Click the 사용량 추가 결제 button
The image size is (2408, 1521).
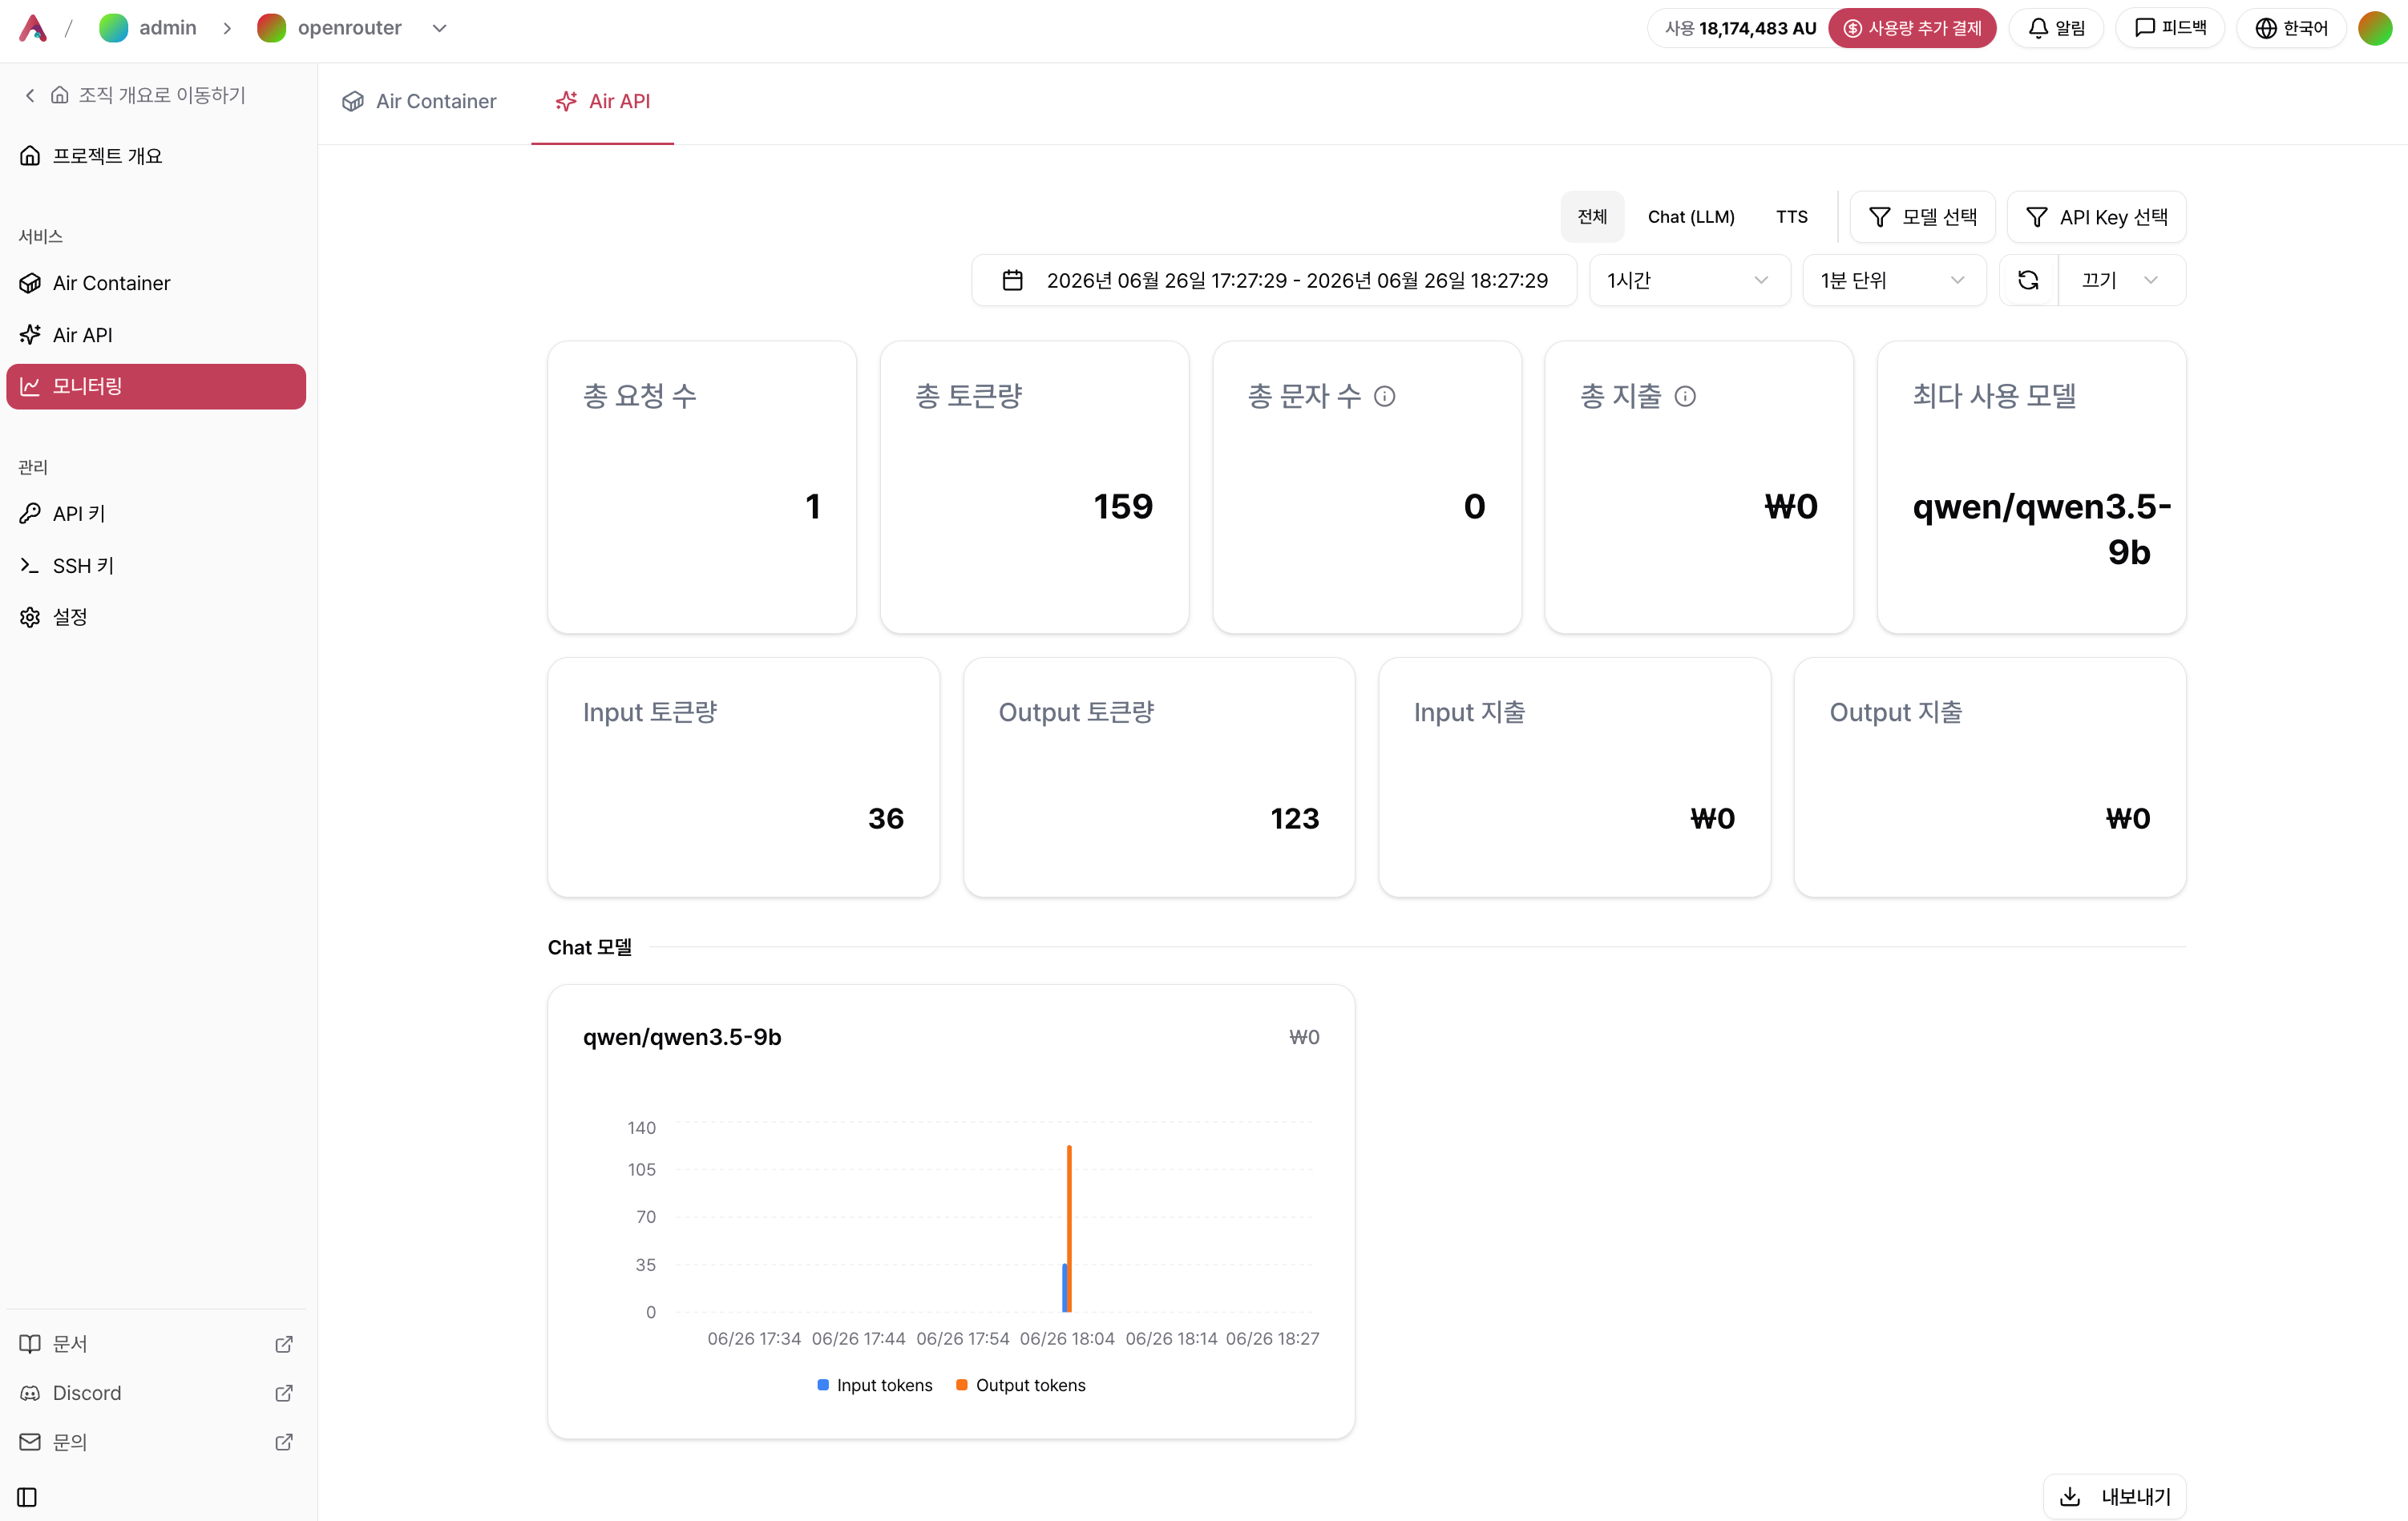point(1912,28)
